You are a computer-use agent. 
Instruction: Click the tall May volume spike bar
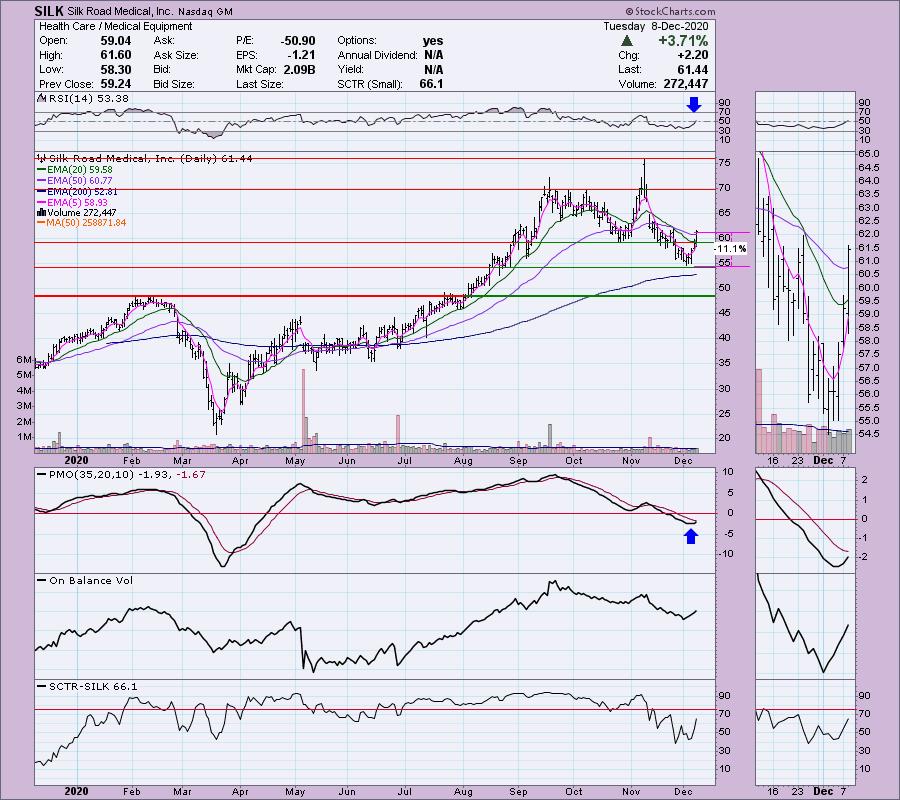point(304,409)
